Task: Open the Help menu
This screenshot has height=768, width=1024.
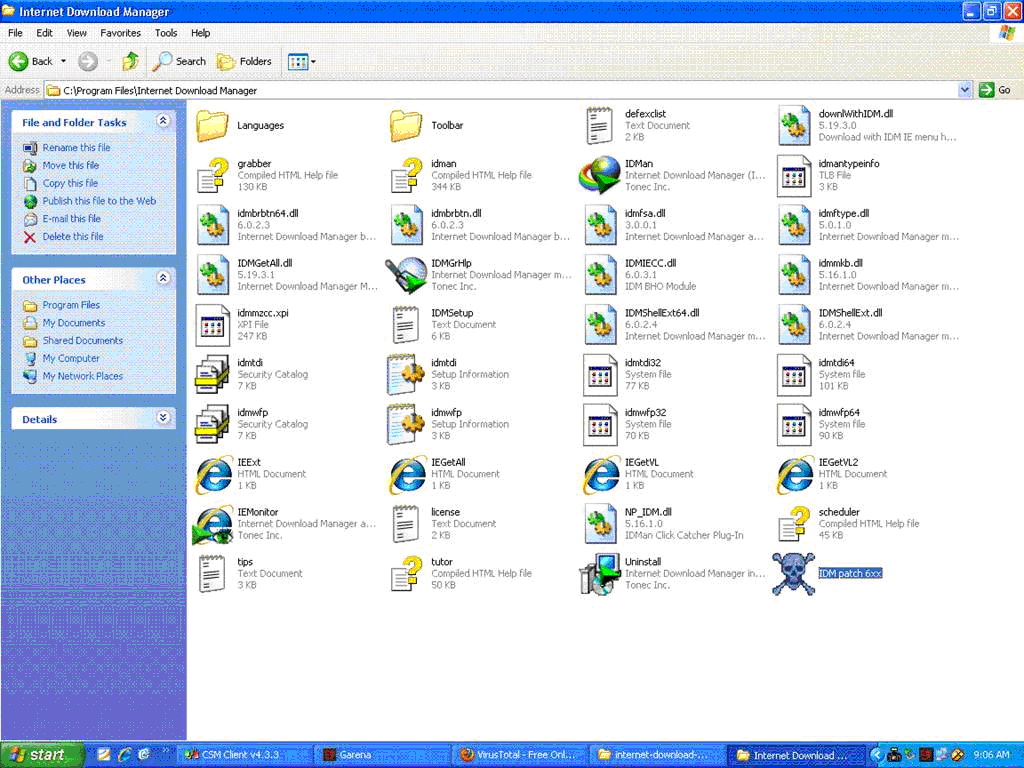Action: tap(200, 33)
